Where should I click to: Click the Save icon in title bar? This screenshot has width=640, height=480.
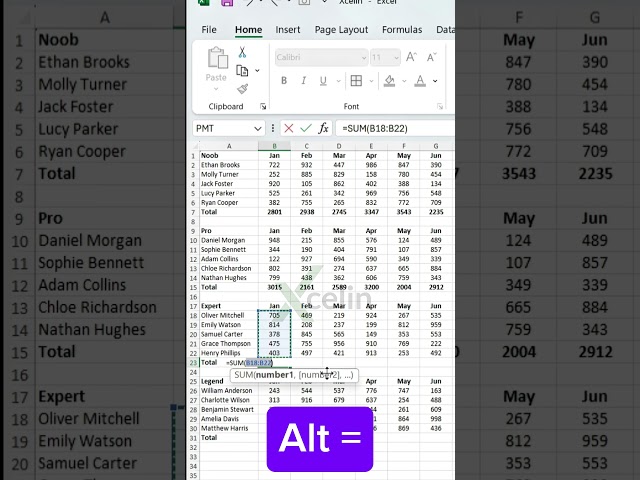pos(227,2)
